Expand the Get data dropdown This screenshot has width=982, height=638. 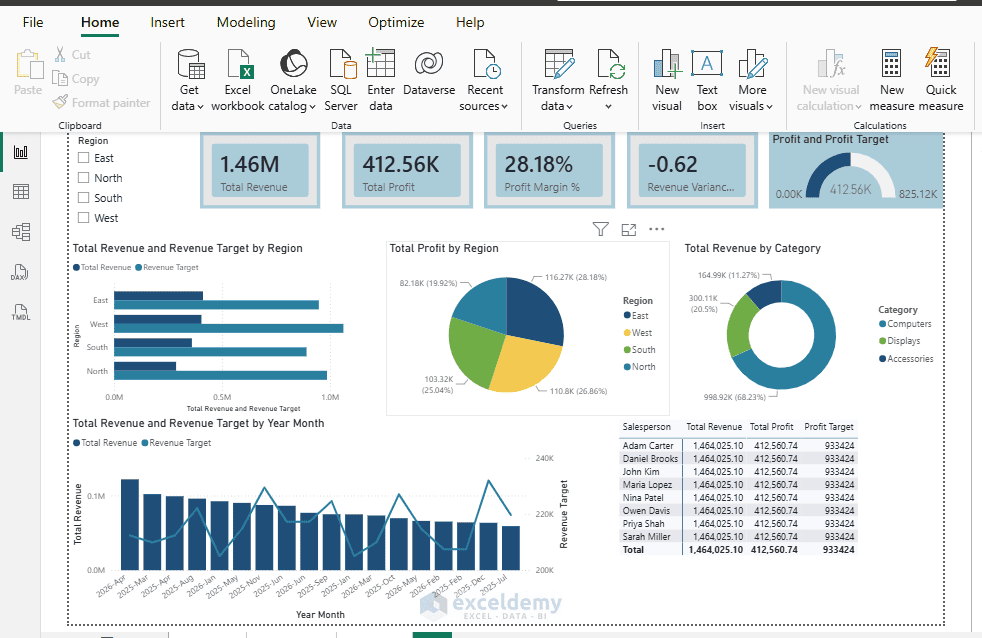[200, 106]
